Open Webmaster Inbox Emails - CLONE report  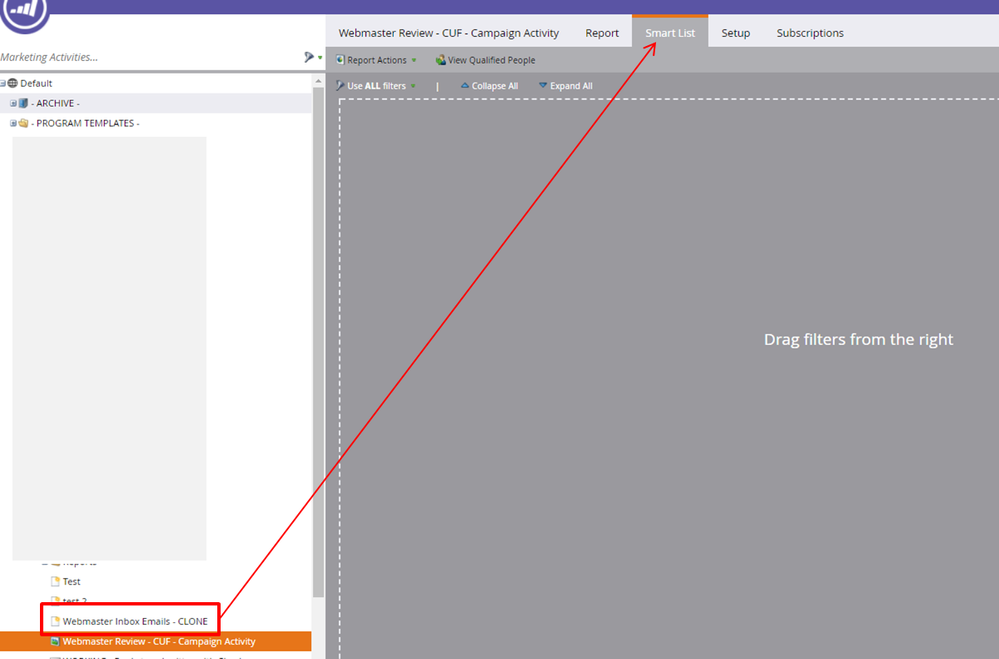pos(135,621)
